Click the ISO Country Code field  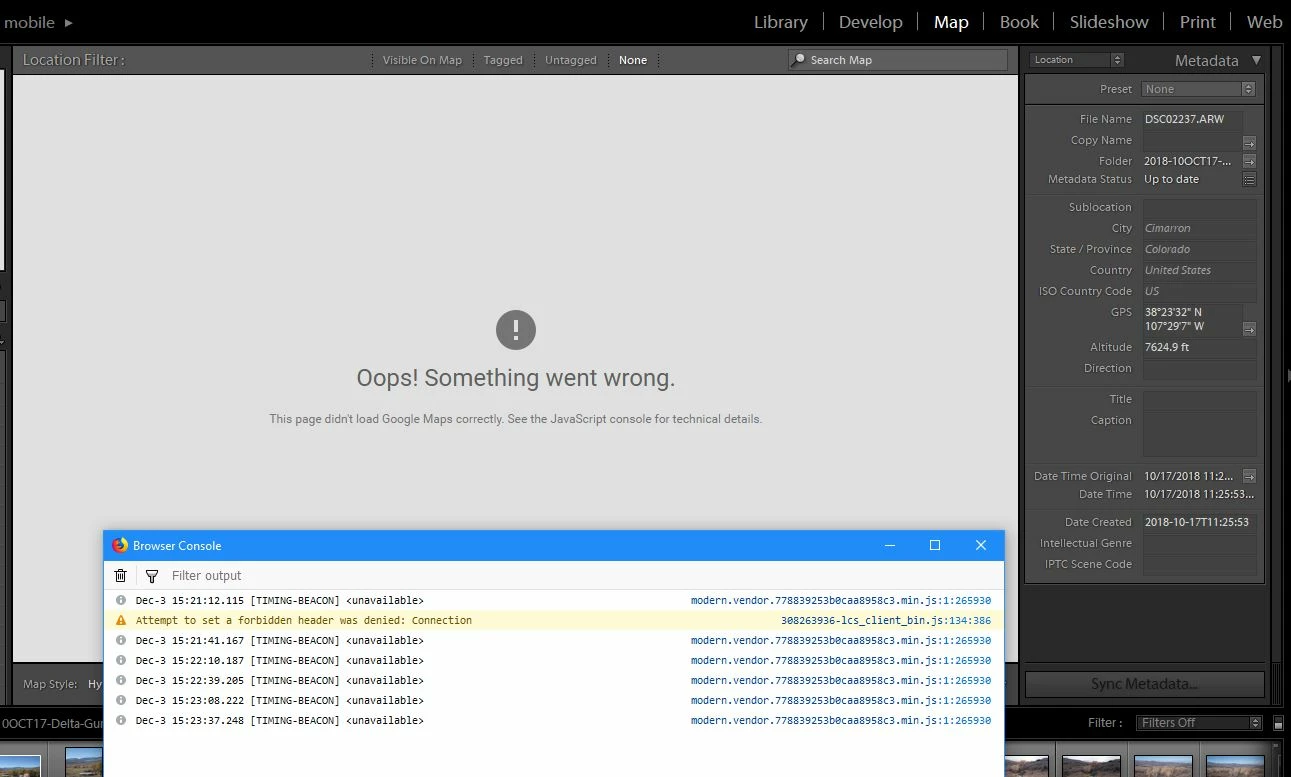coord(1199,291)
